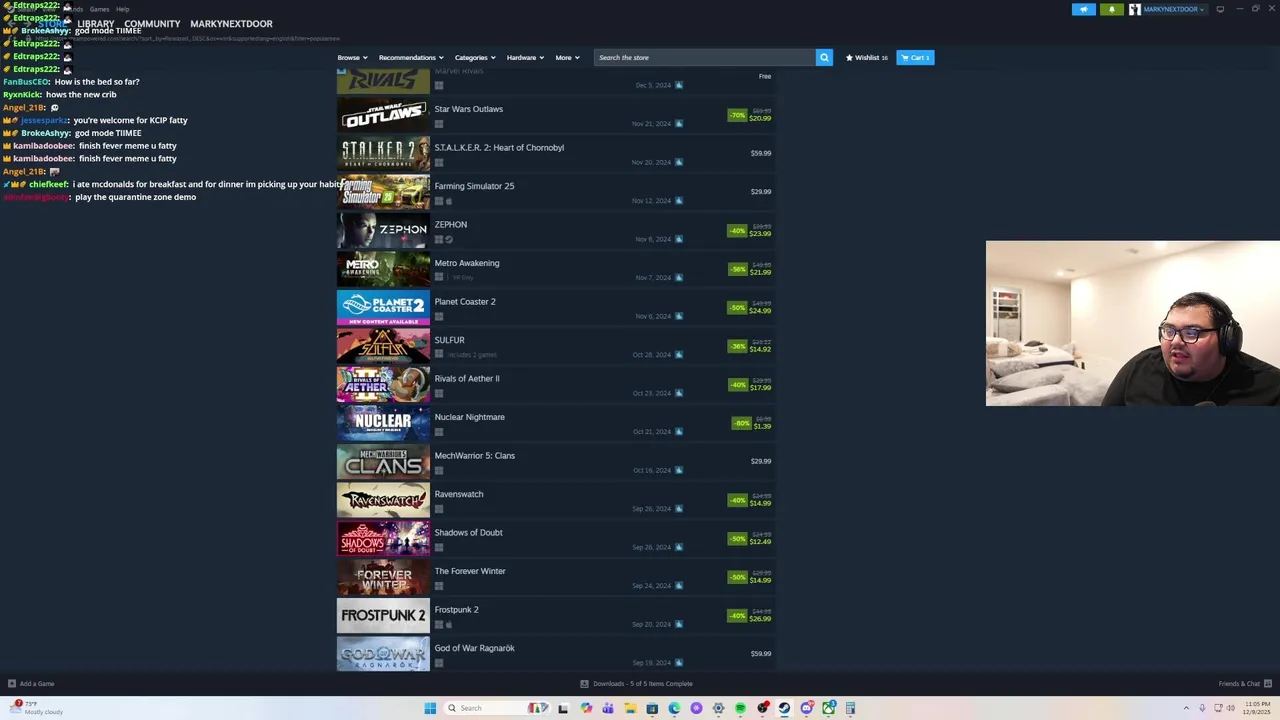Click the Big Picture mode icon
The height and width of the screenshot is (720, 1280).
click(x=1220, y=9)
